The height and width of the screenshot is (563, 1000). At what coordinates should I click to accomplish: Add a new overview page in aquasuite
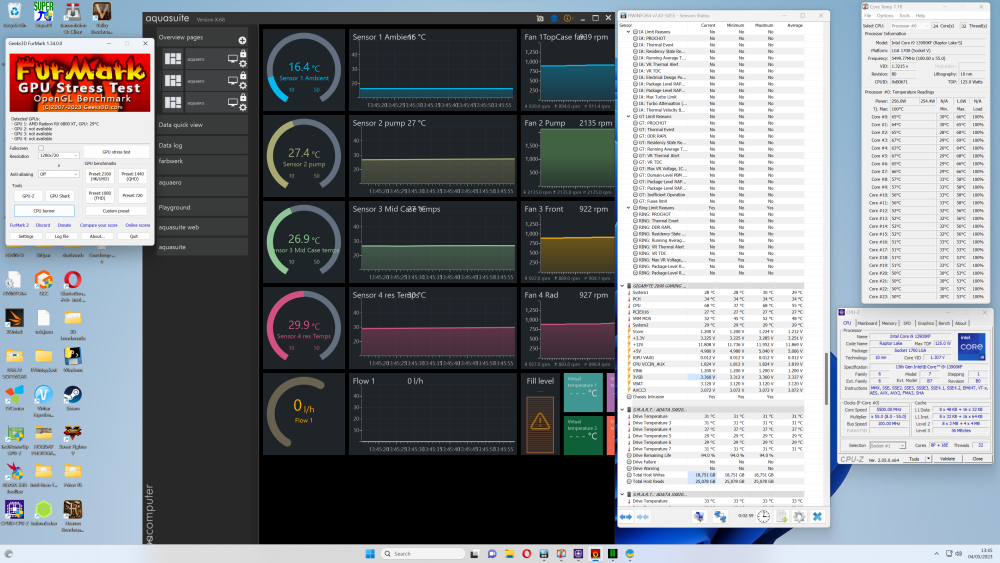[242, 40]
